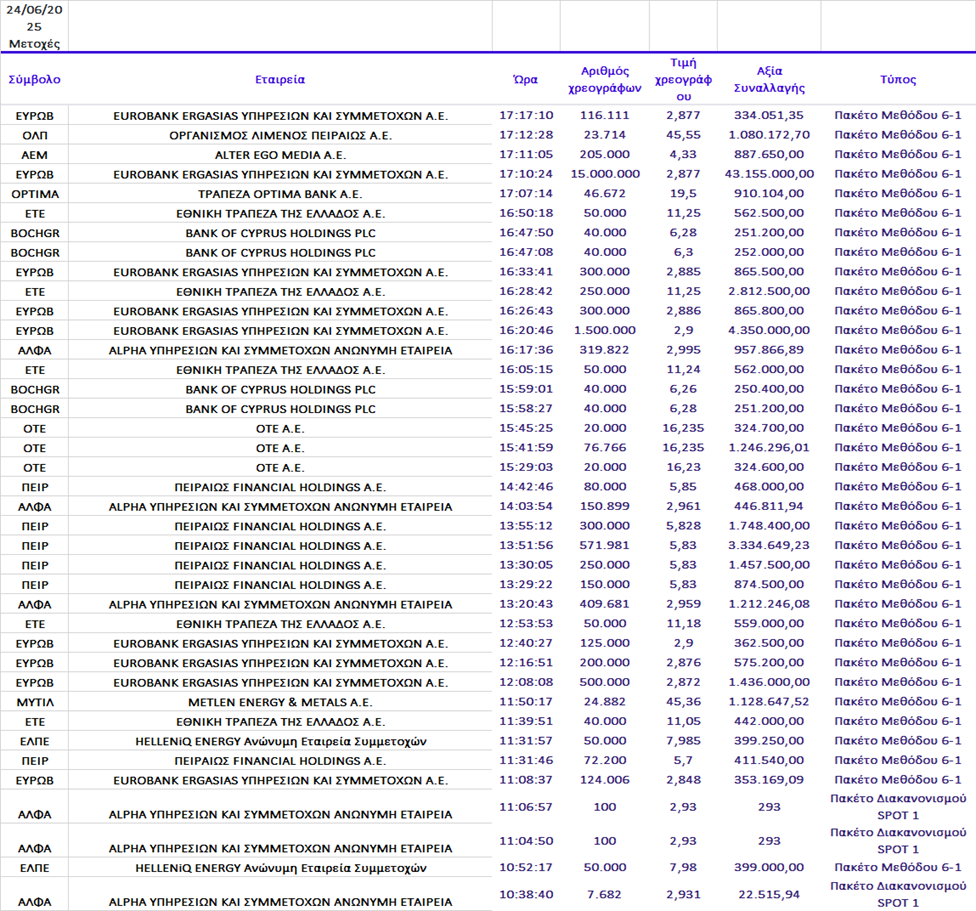Click quantity cell 571.981
Screen dimensions: 976x911
pos(604,545)
